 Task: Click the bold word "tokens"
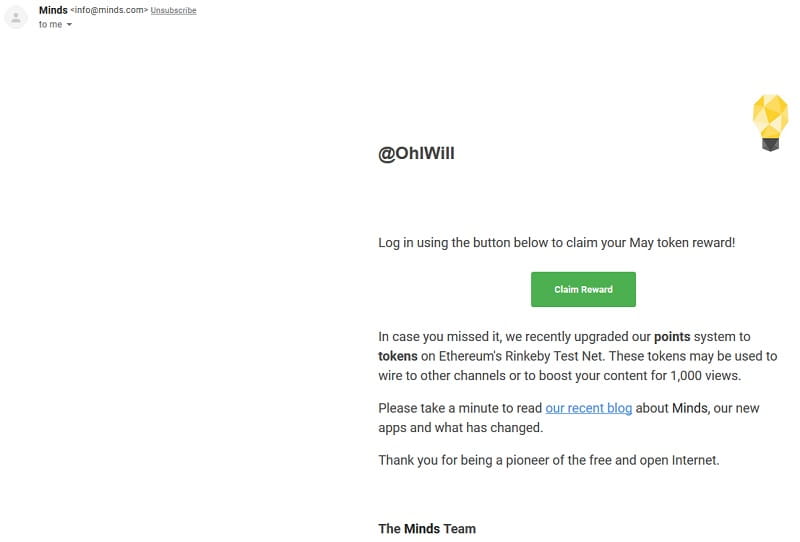click(x=398, y=356)
